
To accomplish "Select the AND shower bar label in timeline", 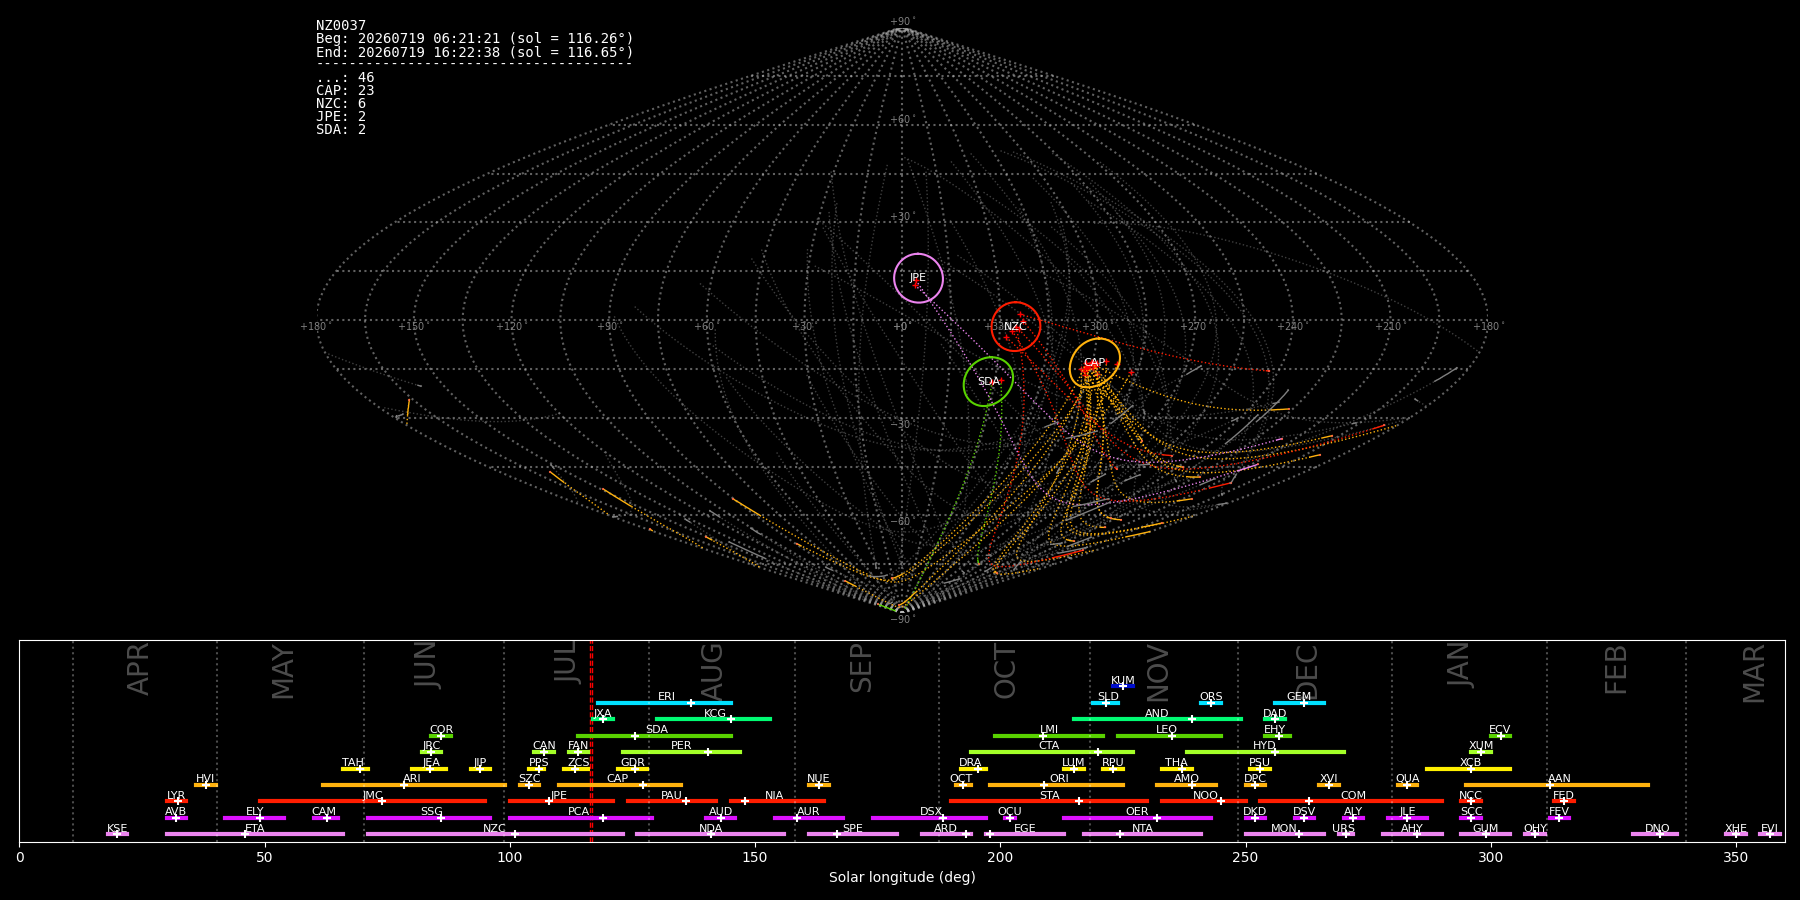I will [x=1157, y=714].
